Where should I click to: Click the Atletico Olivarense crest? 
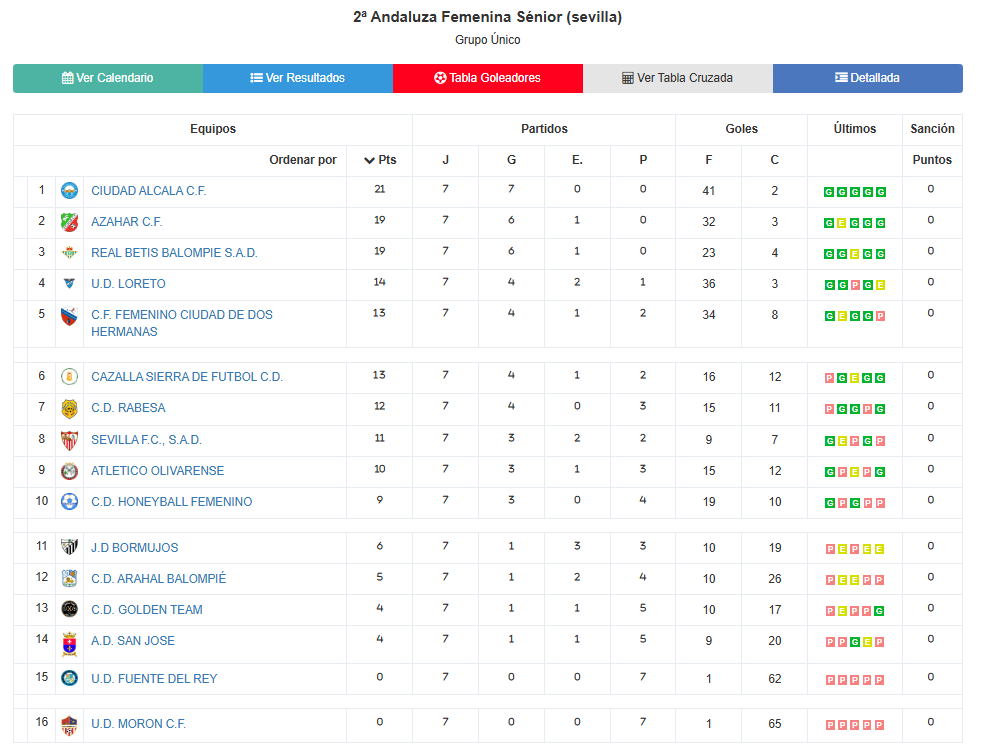coord(69,471)
